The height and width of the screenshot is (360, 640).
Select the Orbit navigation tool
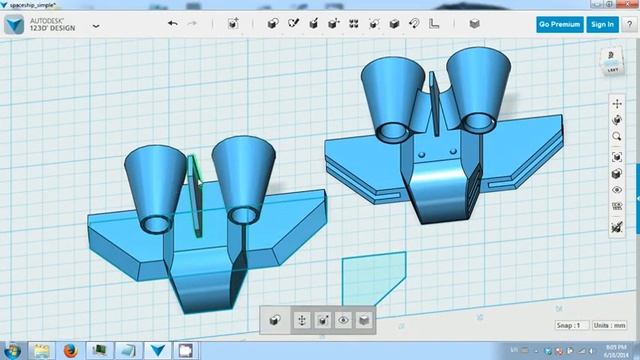click(x=617, y=120)
